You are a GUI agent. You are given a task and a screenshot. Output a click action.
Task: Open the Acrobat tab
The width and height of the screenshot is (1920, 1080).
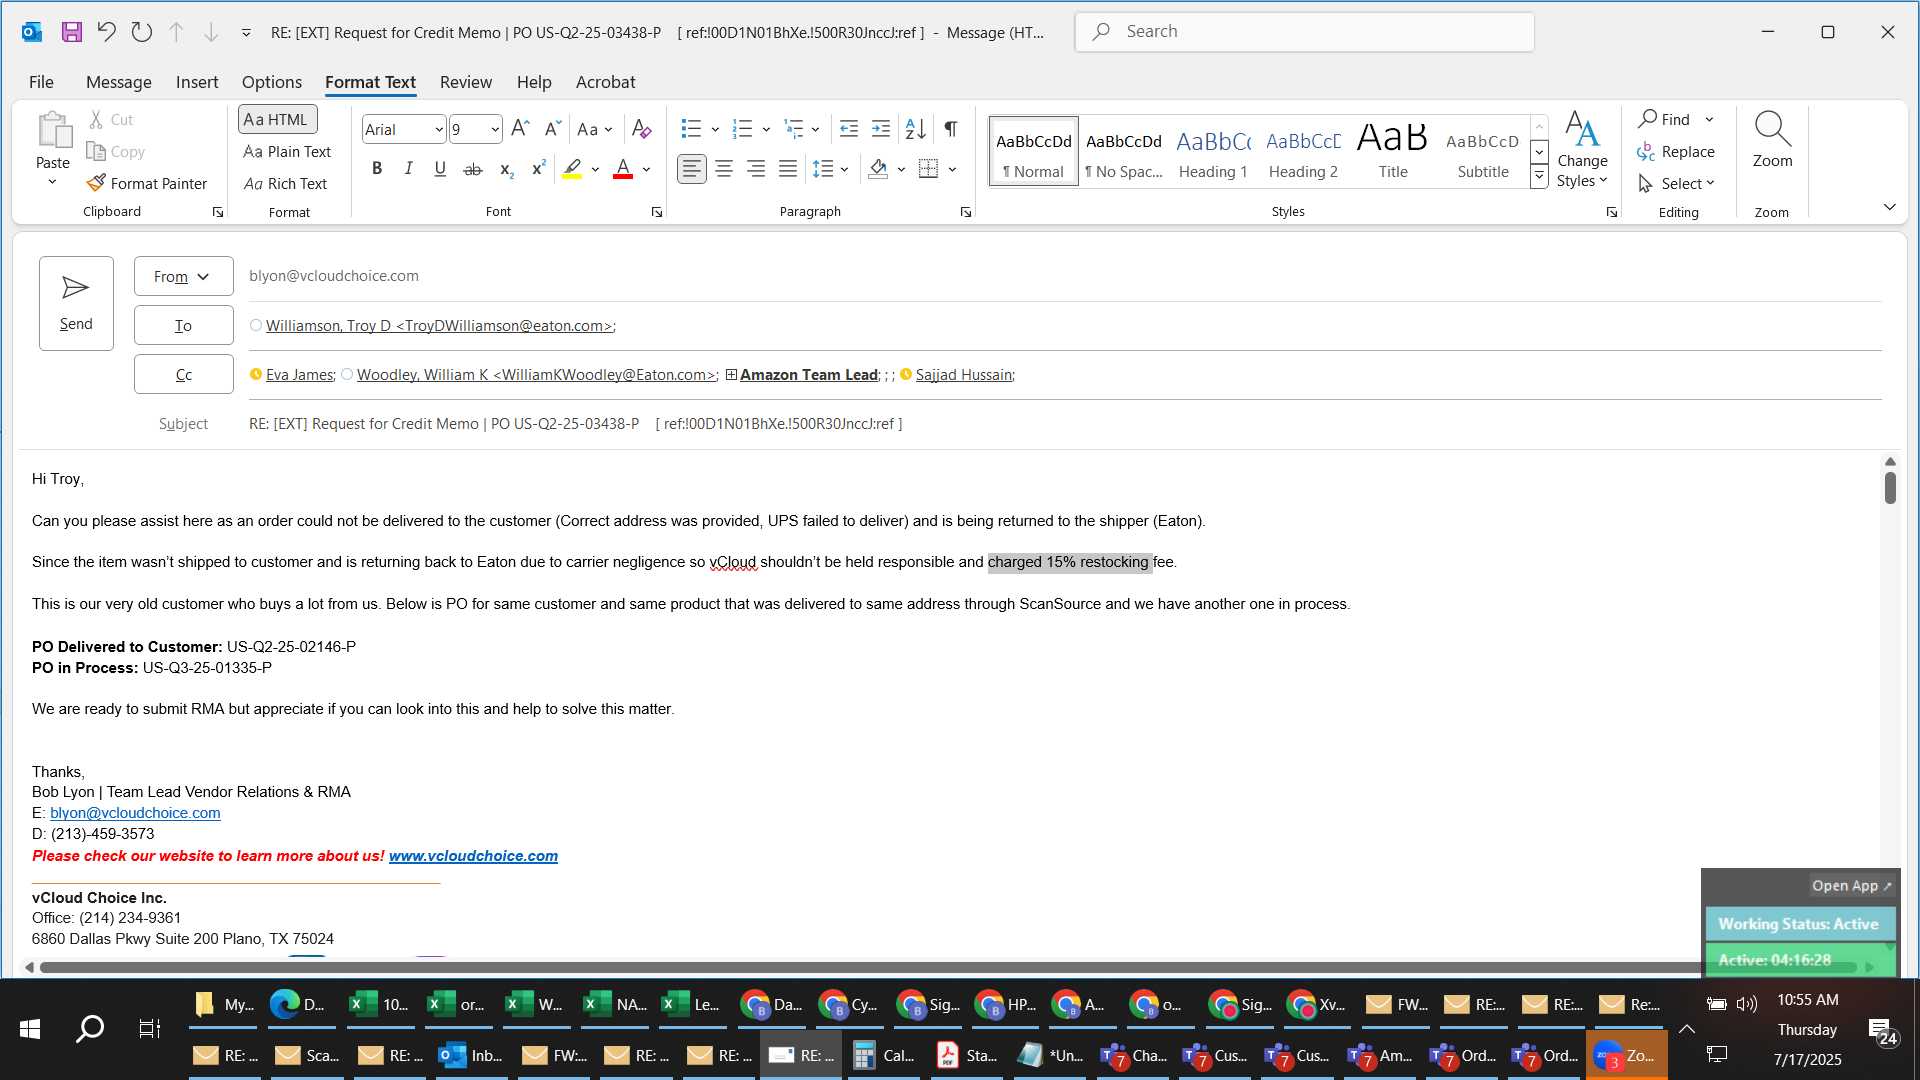(x=605, y=82)
